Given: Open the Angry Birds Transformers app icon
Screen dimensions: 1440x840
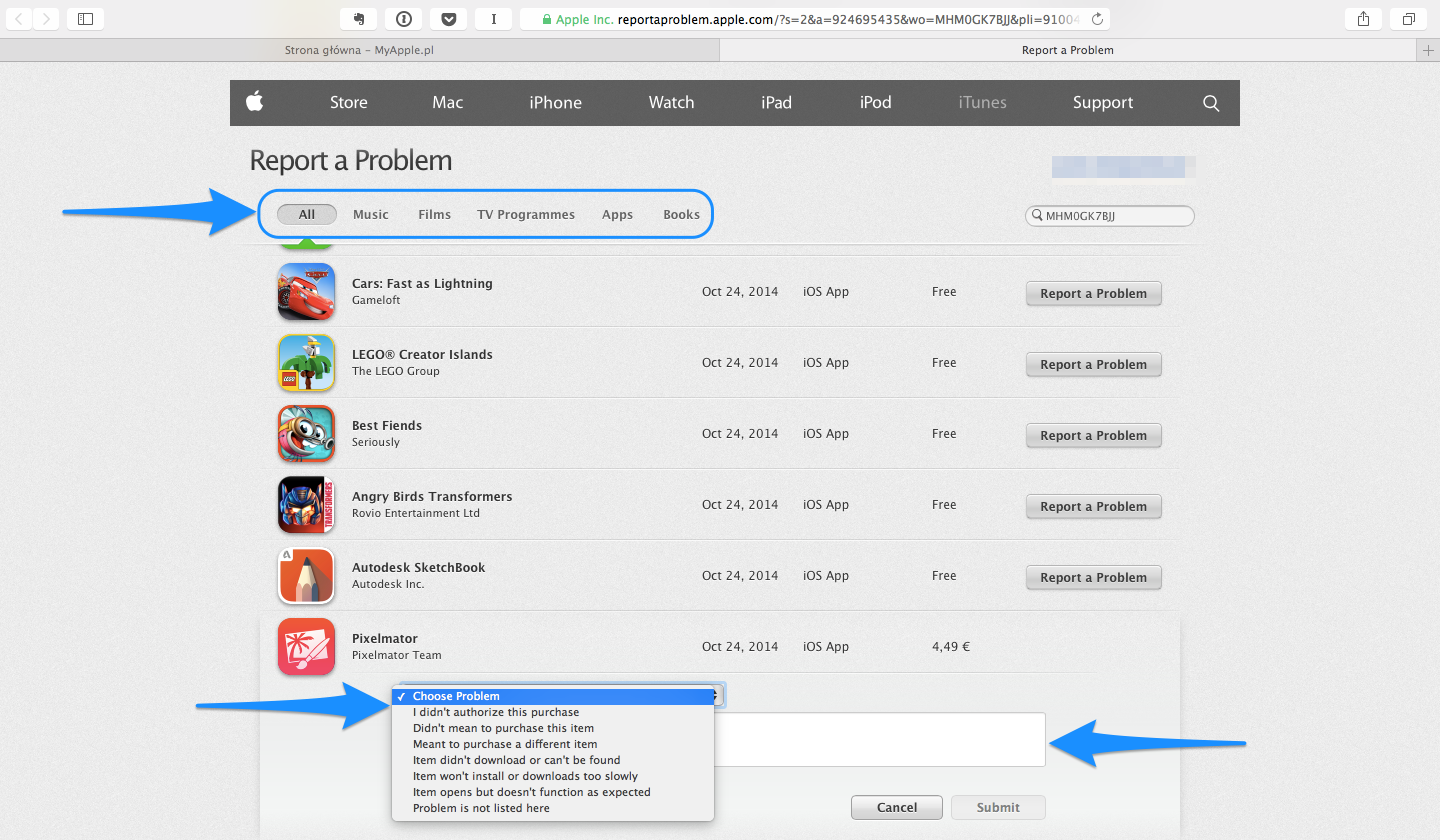Looking at the screenshot, I should 306,504.
